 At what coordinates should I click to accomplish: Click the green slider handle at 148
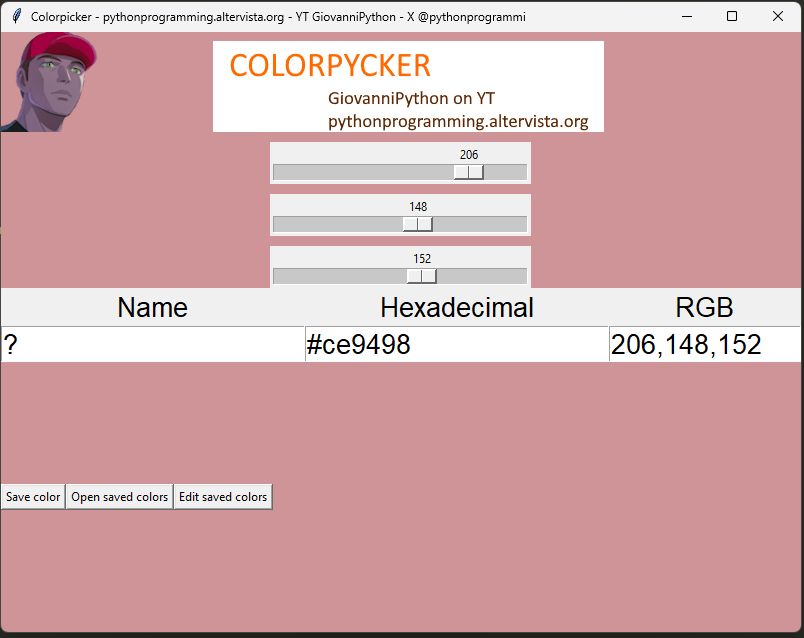coord(417,224)
